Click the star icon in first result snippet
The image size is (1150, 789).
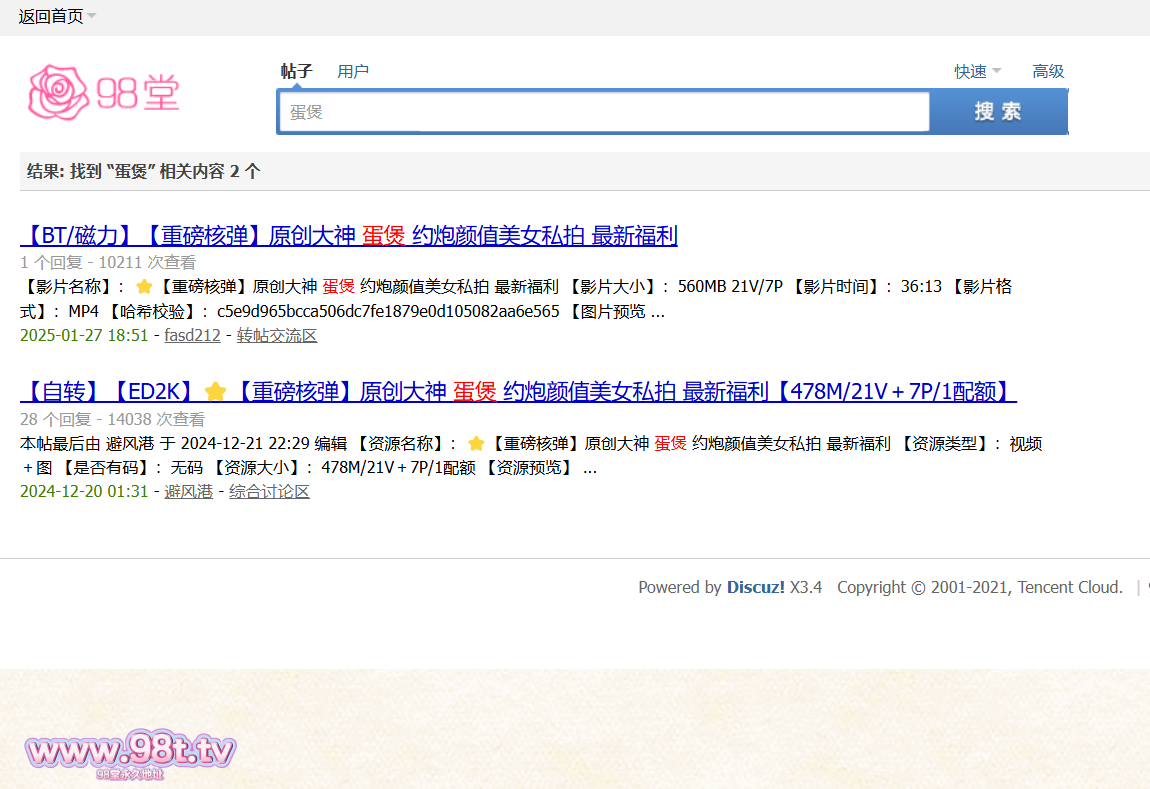pos(144,287)
